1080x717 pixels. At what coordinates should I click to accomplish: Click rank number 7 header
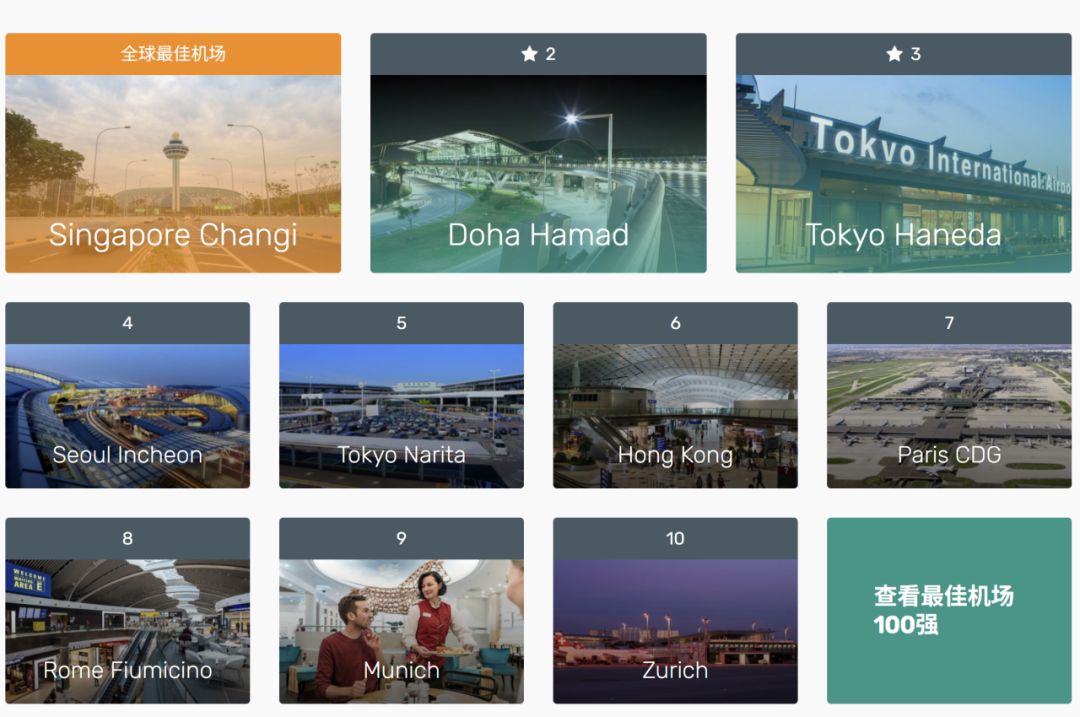click(949, 323)
